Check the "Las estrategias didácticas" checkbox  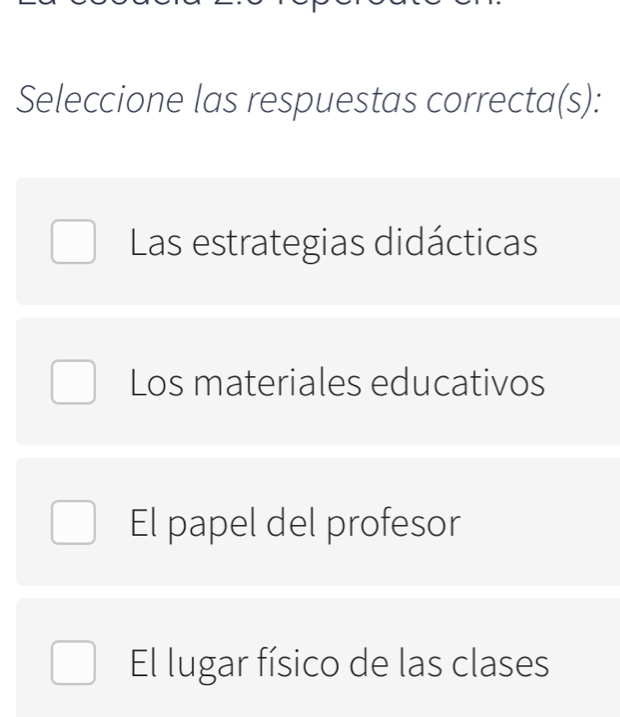[74, 242]
